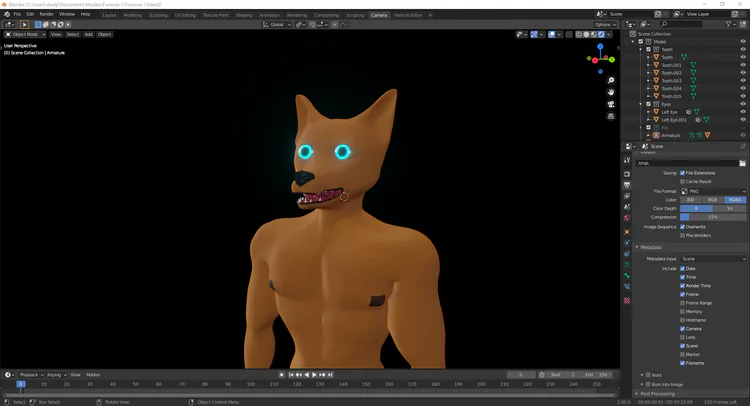Disable the File Extensions checkbox
The image size is (750, 406).
(683, 173)
